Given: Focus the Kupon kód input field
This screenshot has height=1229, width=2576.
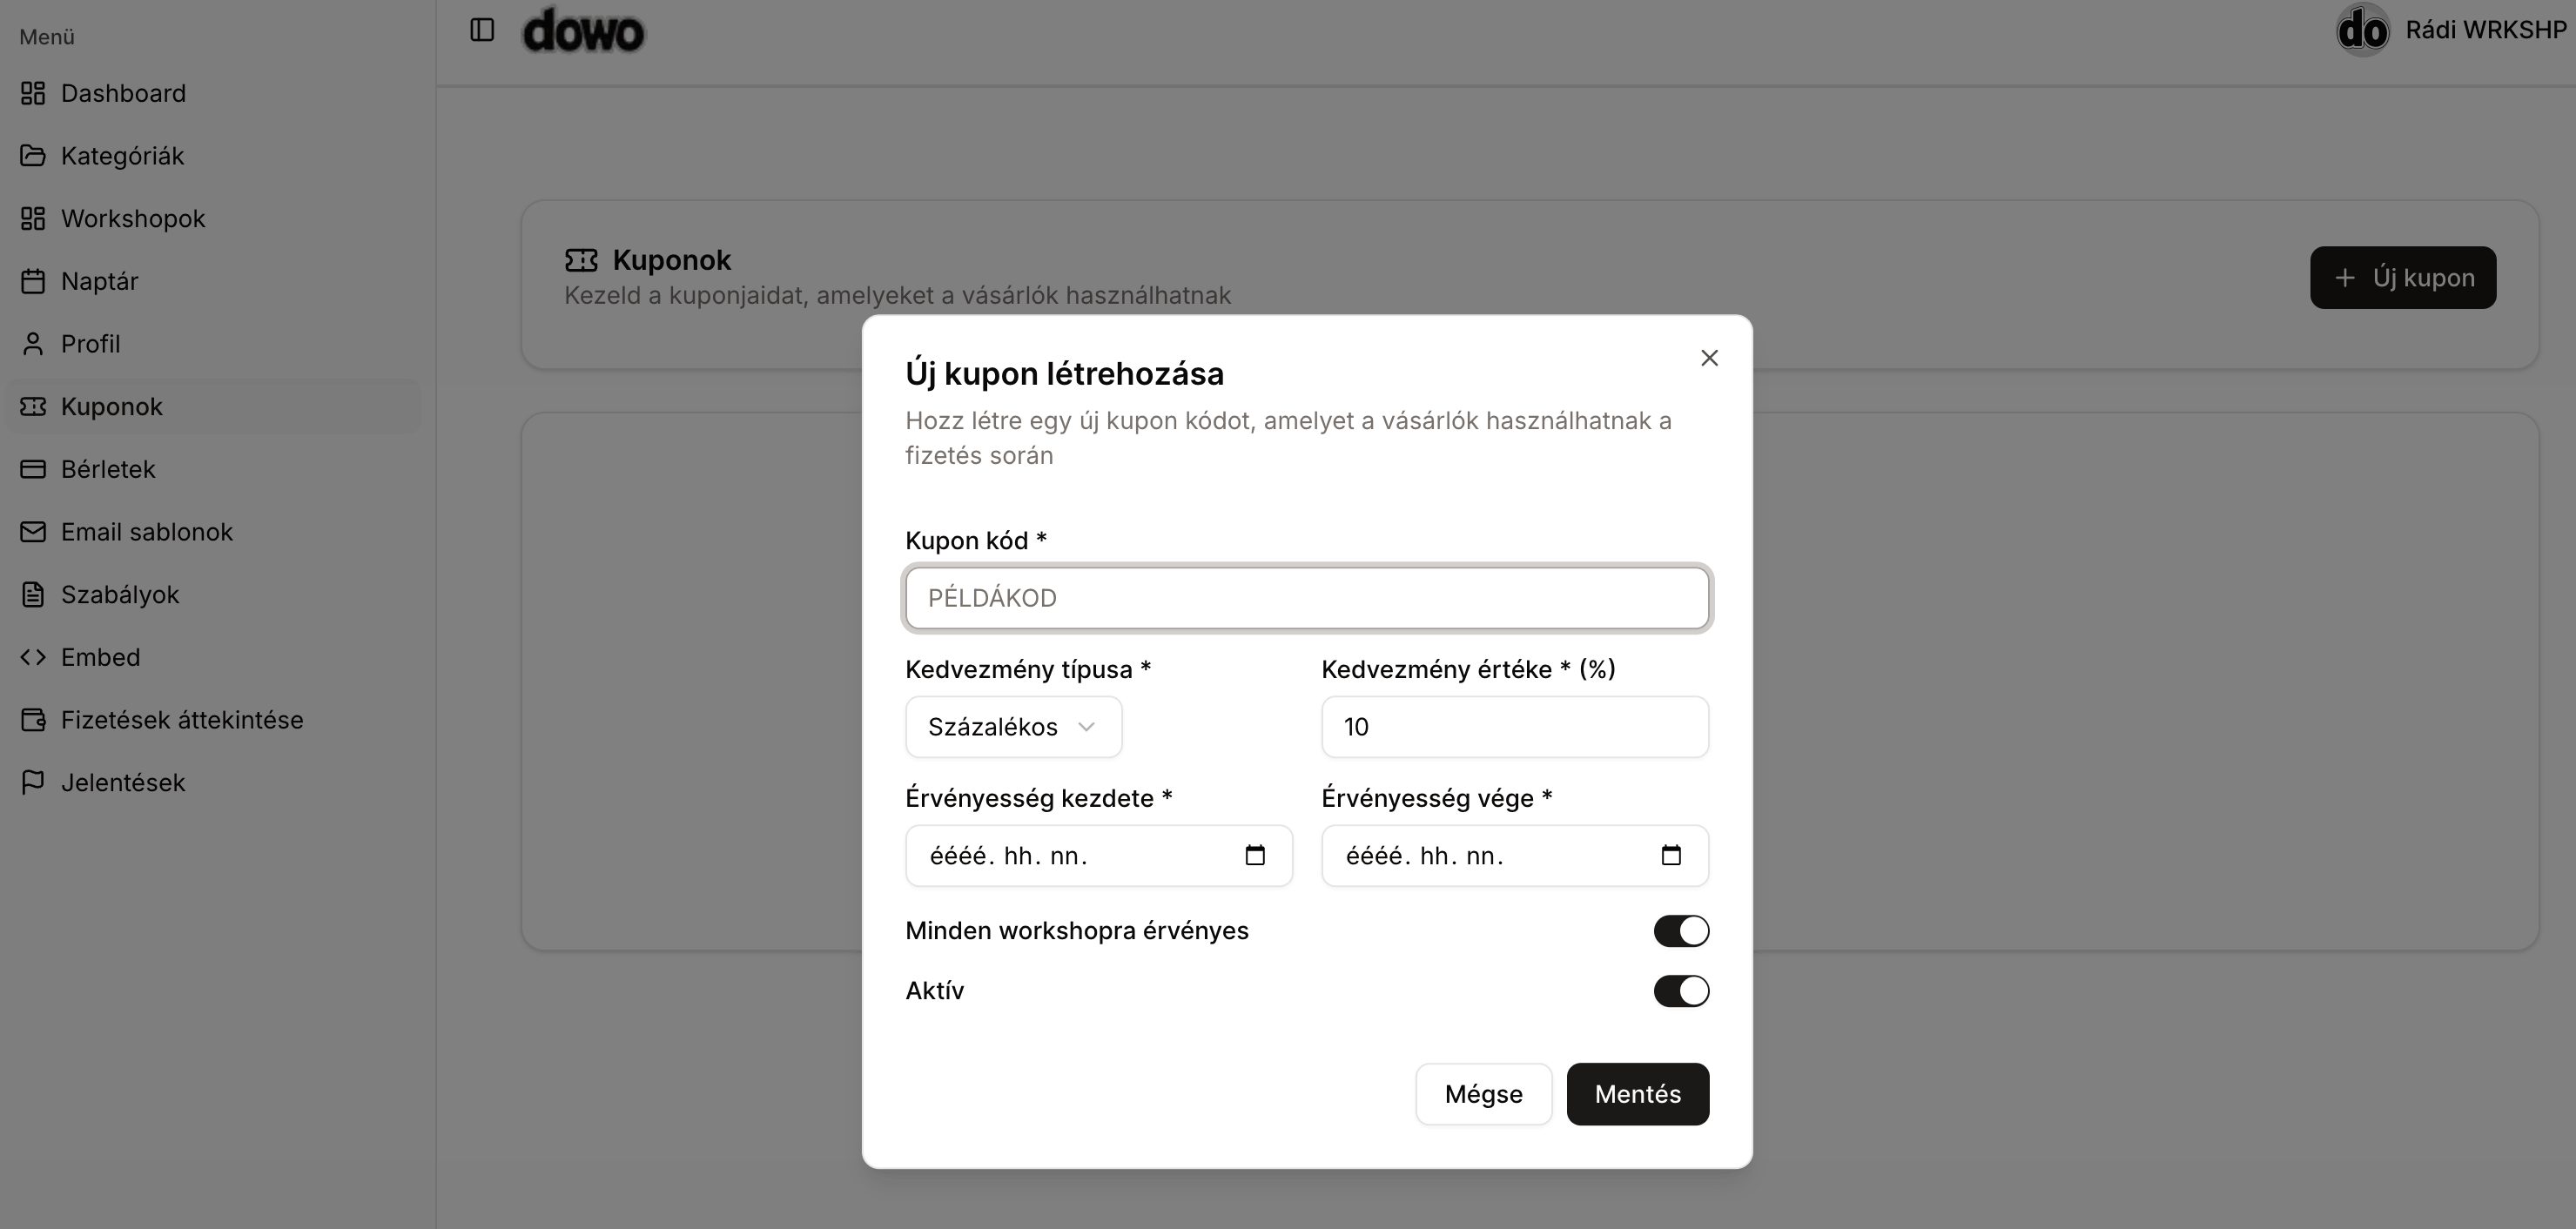Looking at the screenshot, I should 1306,598.
